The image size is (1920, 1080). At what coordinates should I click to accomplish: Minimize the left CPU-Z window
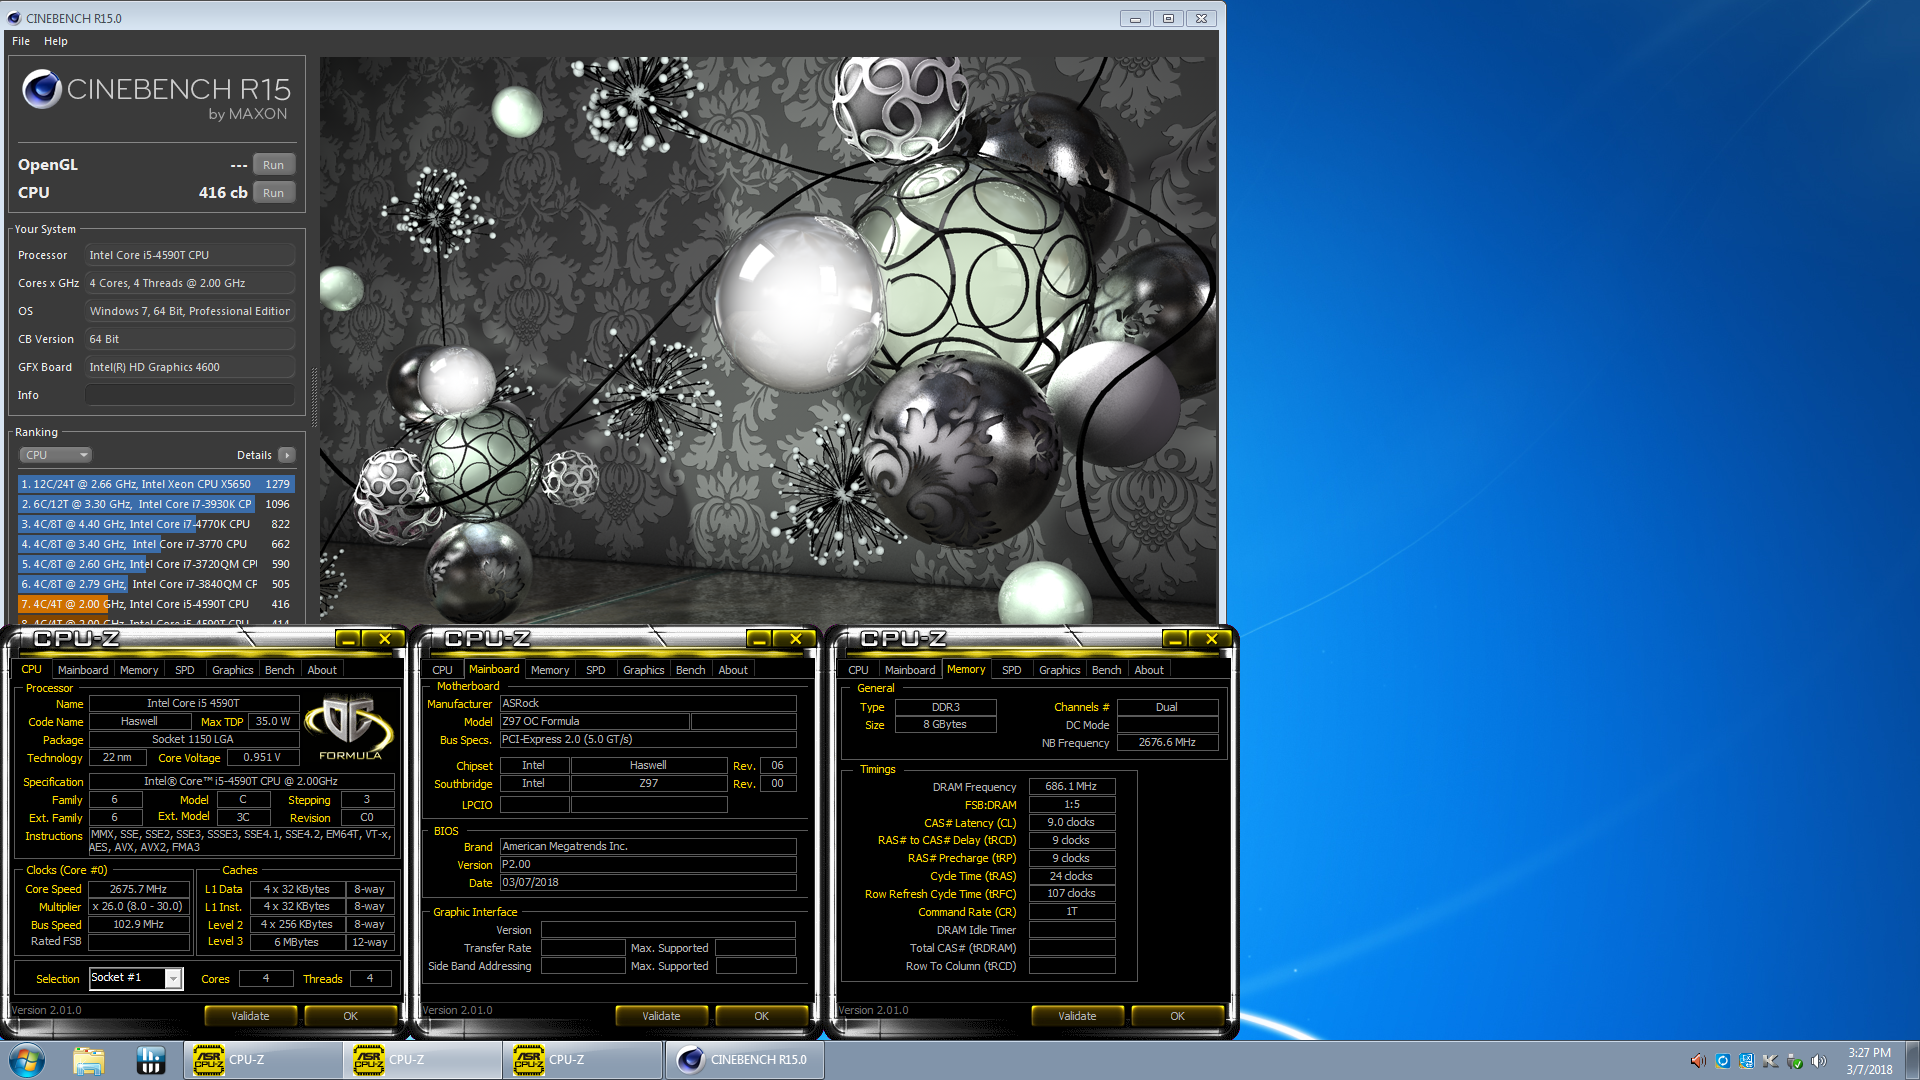pyautogui.click(x=348, y=639)
